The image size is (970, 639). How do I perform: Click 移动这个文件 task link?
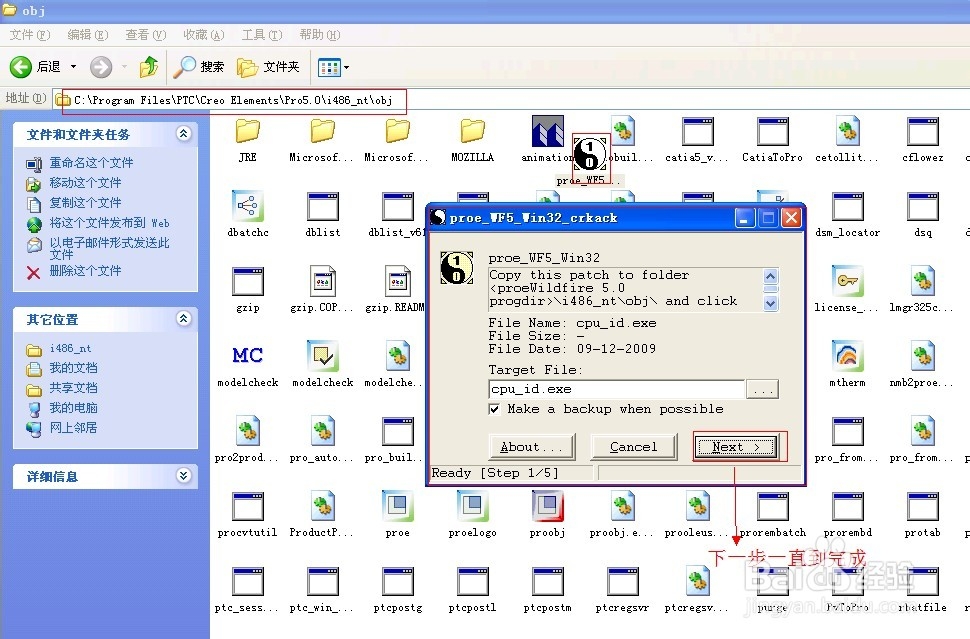tap(85, 183)
